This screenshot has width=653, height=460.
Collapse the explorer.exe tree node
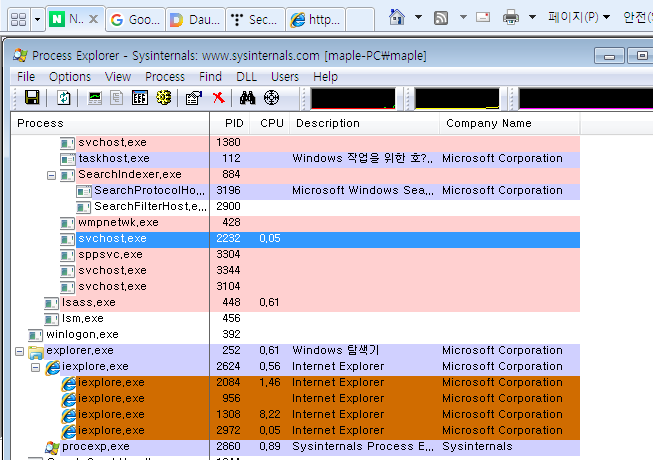20,352
